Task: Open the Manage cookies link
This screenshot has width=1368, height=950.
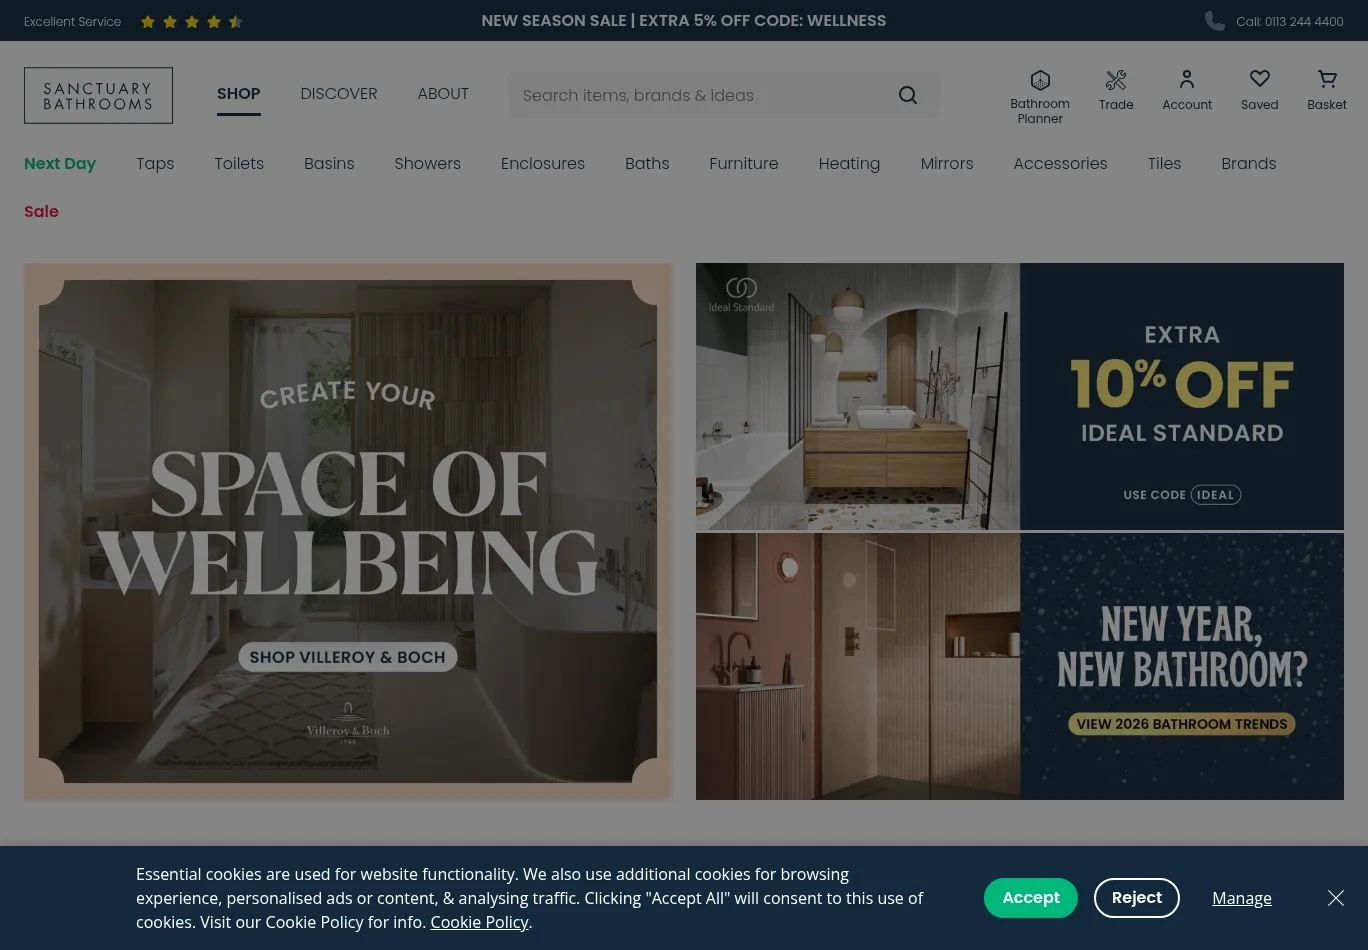Action: point(1242,898)
